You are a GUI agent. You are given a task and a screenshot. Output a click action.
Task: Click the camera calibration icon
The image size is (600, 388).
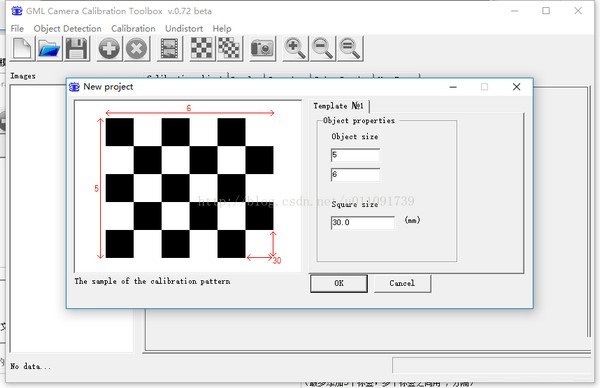tap(262, 49)
